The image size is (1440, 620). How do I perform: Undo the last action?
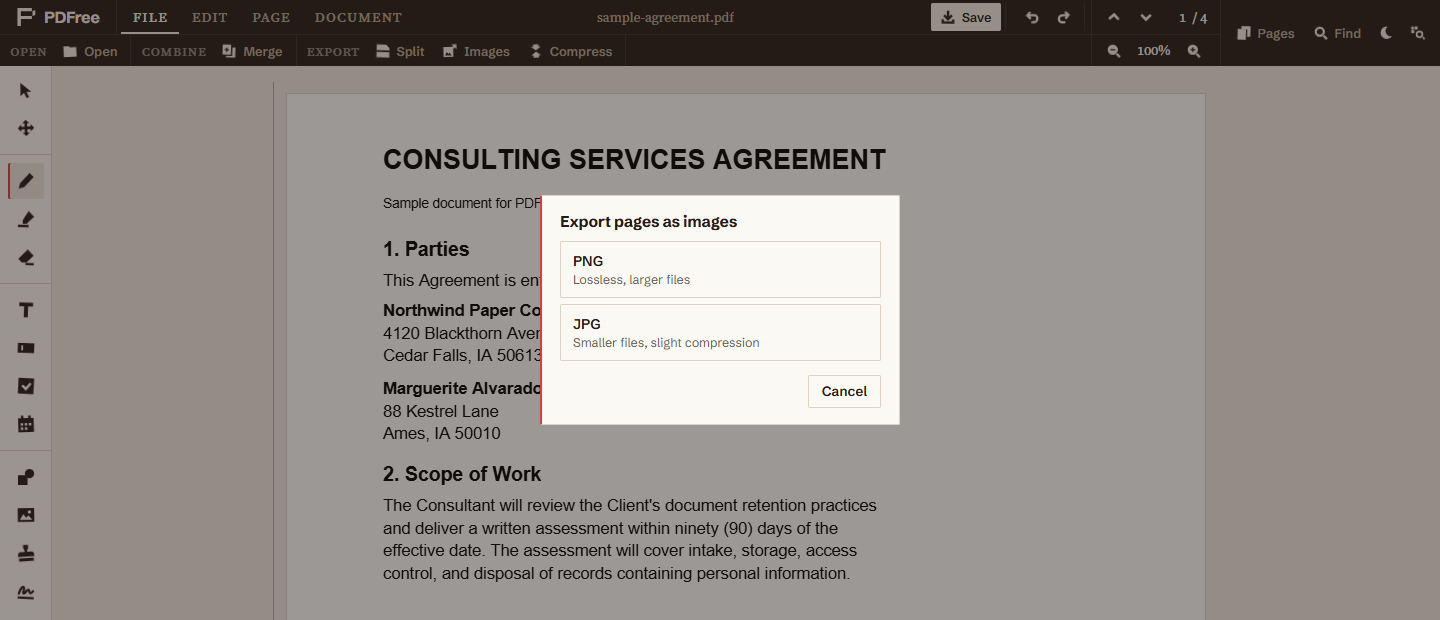1032,18
